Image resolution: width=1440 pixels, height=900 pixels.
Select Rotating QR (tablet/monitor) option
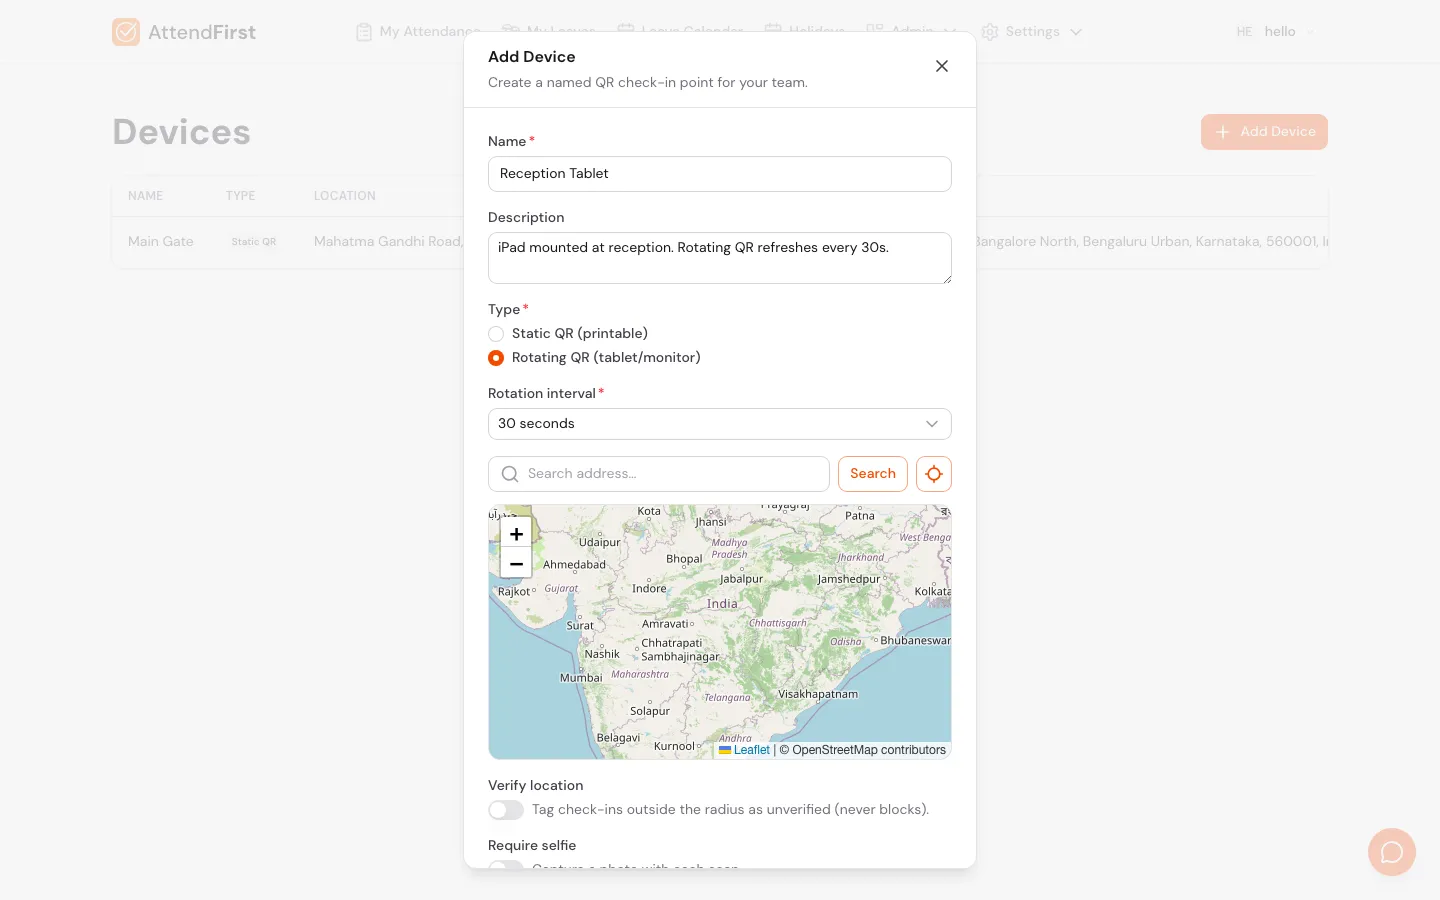click(x=496, y=358)
